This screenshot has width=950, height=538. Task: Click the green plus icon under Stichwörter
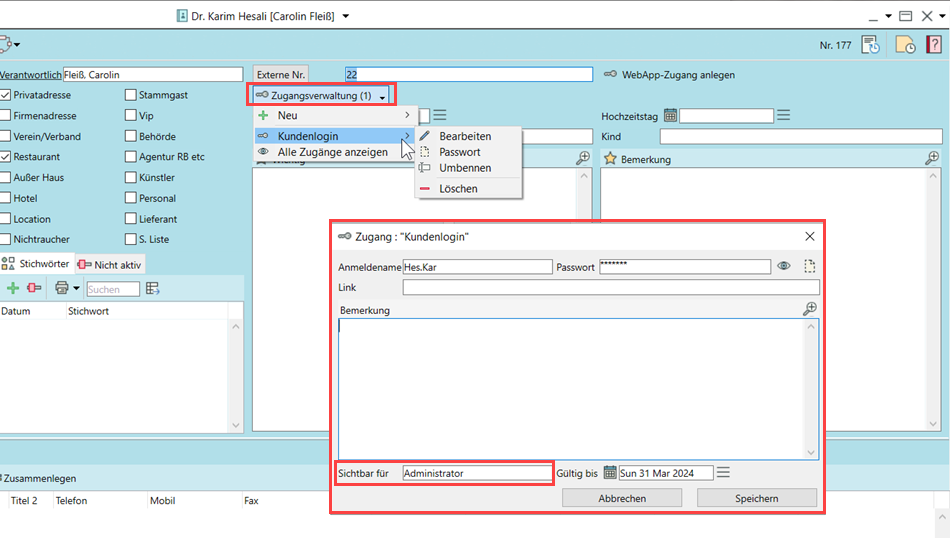(13, 288)
